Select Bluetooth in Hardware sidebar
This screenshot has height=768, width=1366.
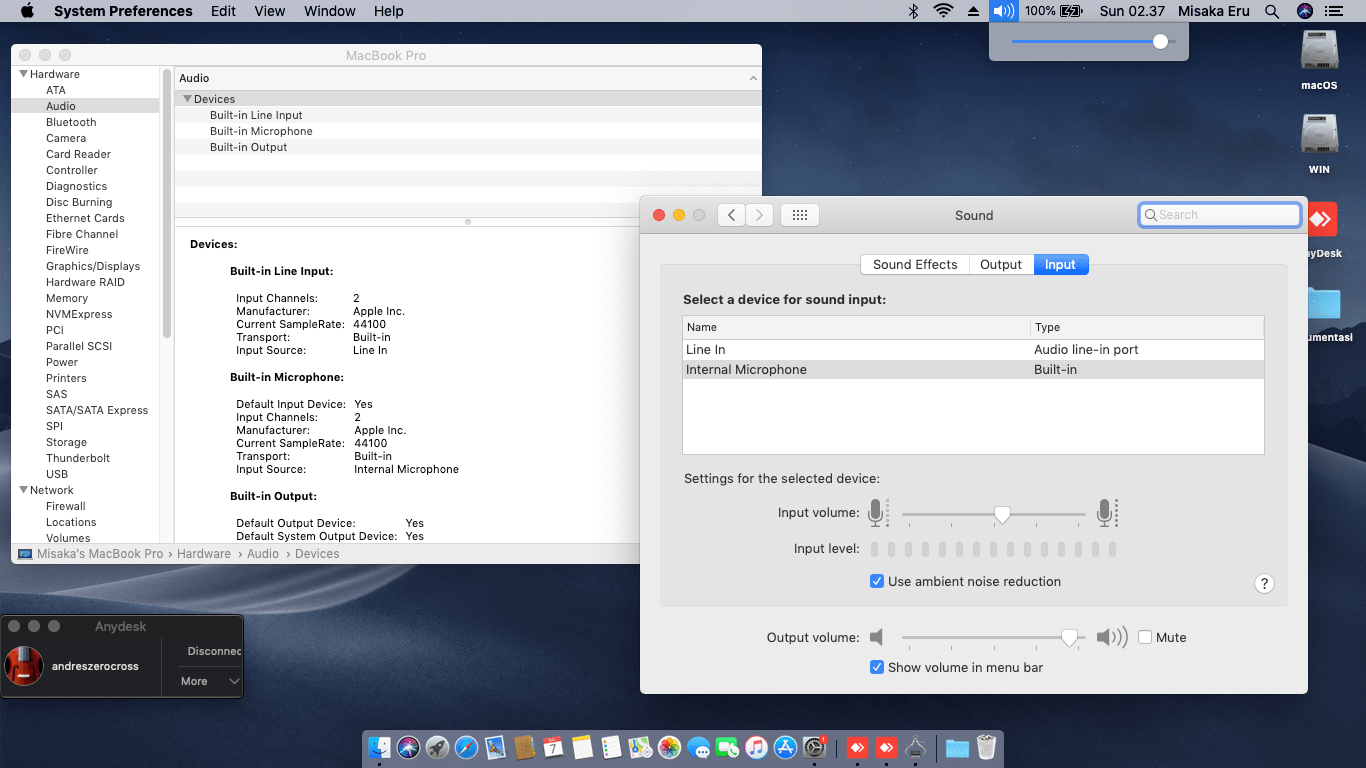[x=71, y=122]
